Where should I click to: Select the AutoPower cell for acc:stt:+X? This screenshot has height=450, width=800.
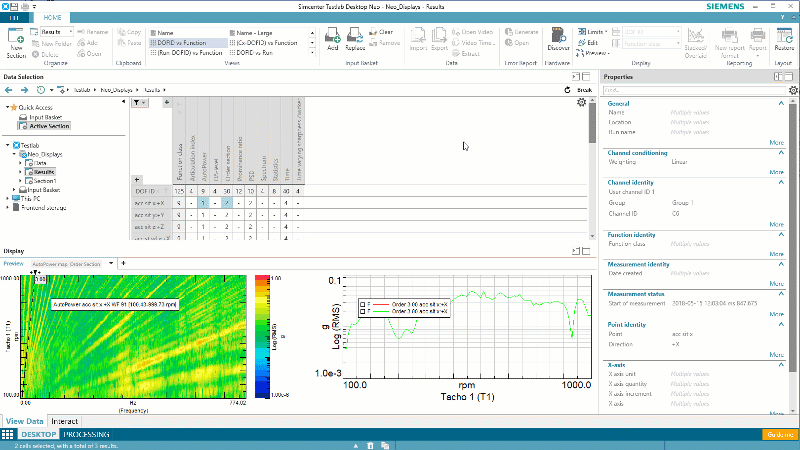click(202, 203)
